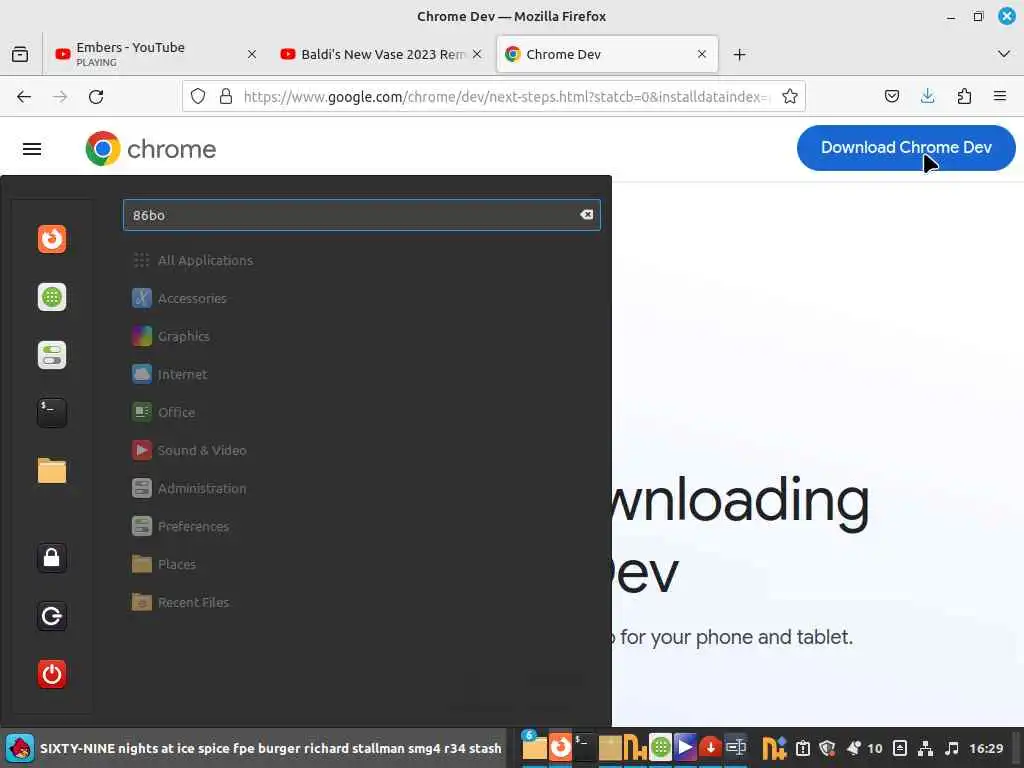Image resolution: width=1024 pixels, height=768 pixels.
Task: Bookmark this page with star icon
Action: tap(790, 97)
